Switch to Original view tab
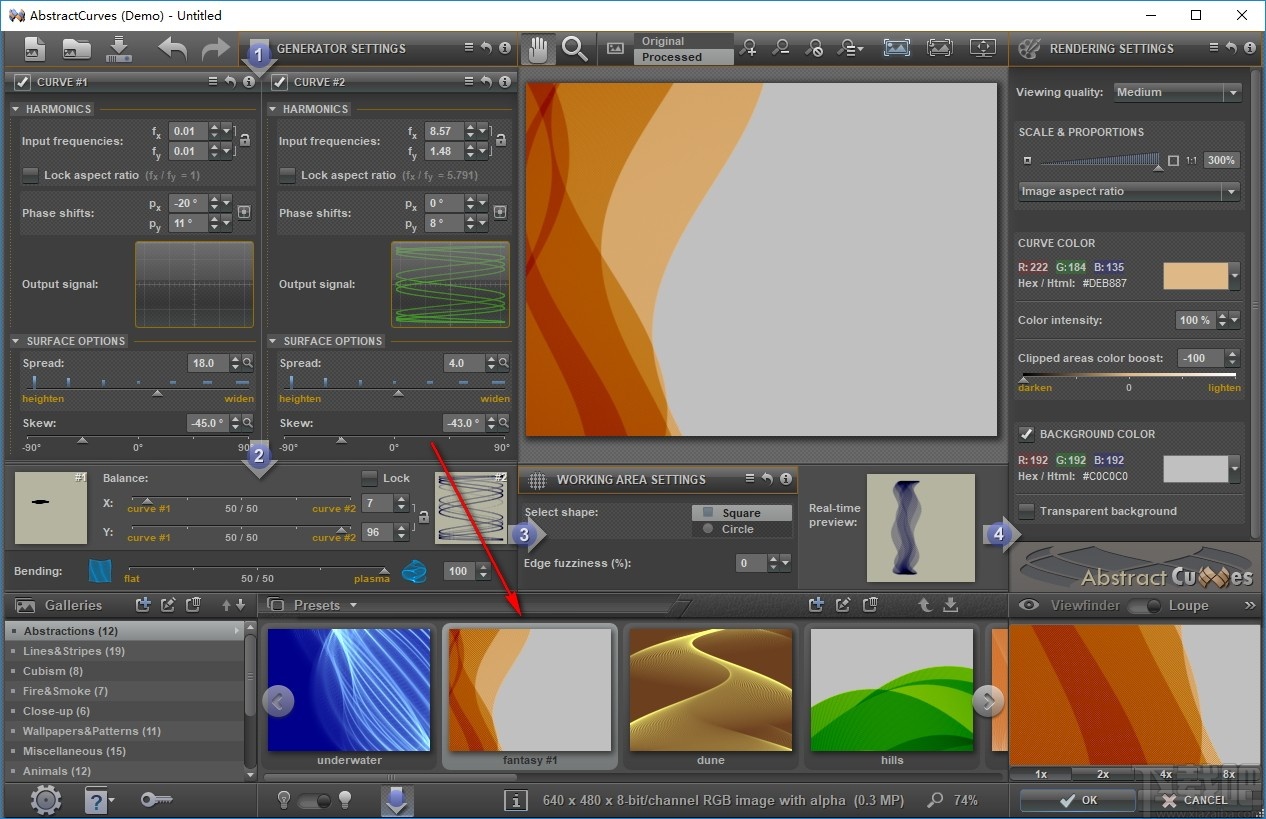The image size is (1266, 819). point(664,41)
